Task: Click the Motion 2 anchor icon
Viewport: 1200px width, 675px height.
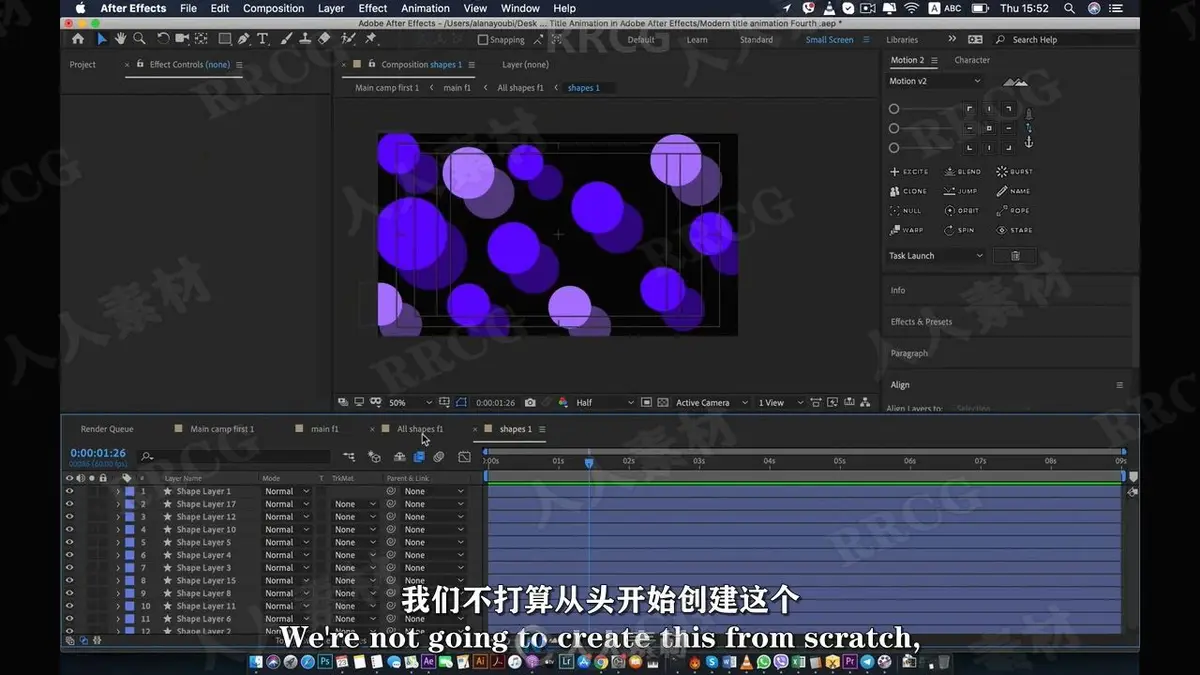Action: pyautogui.click(x=1028, y=143)
